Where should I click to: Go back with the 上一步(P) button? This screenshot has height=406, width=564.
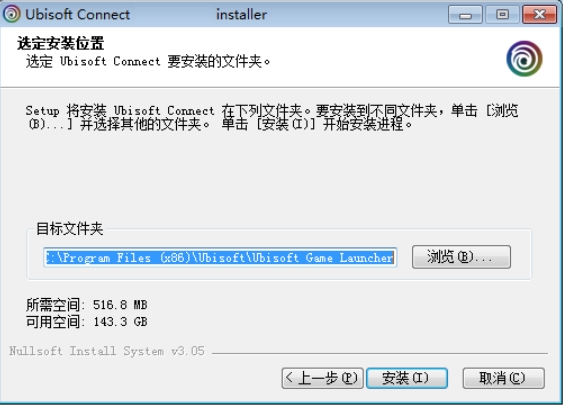tap(322, 378)
